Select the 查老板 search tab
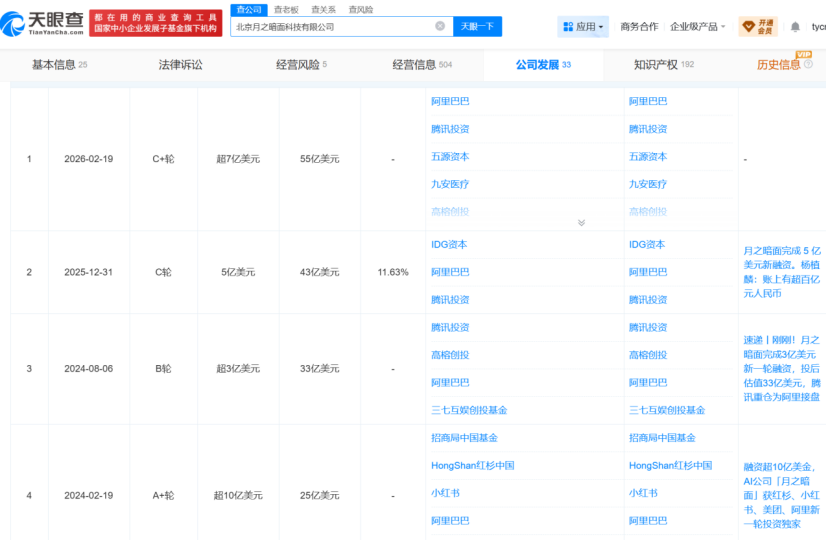This screenshot has height=540, width=826. pos(286,9)
